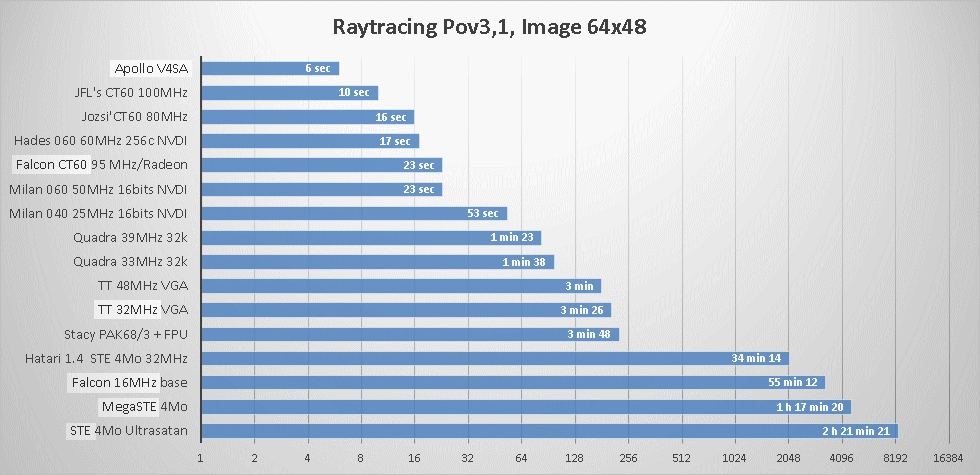Screen dimensions: 980x475
Task: Click the "17 sec" bar value
Action: tap(395, 141)
